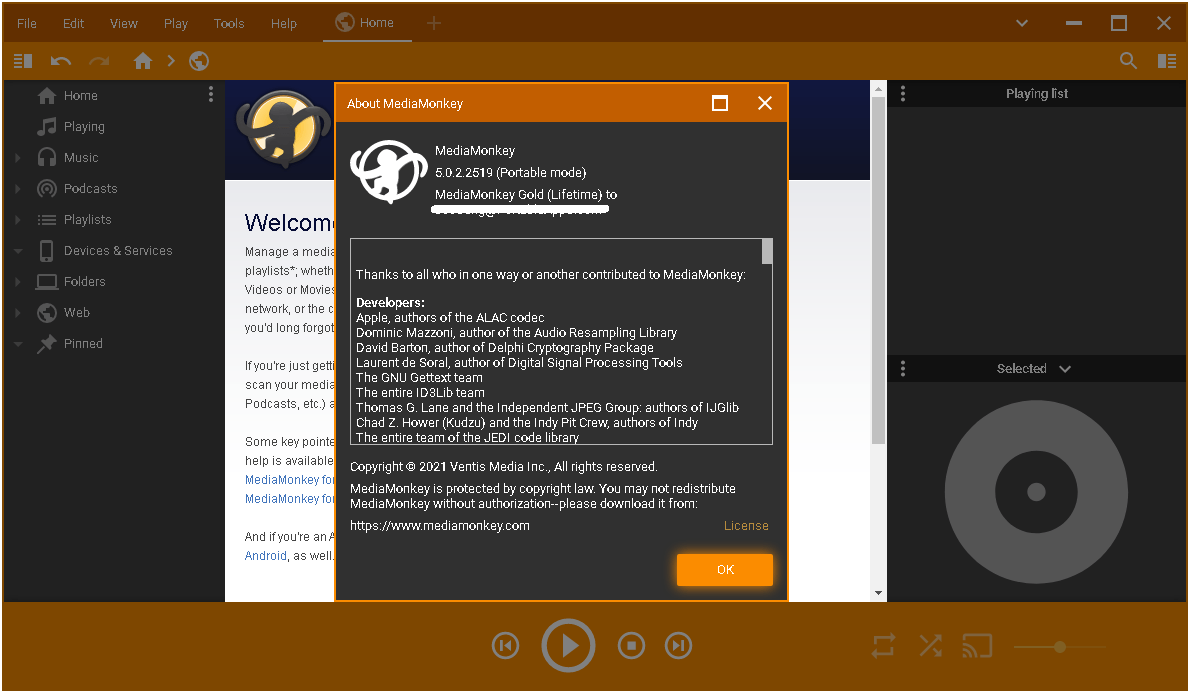This screenshot has width=1190, height=692.
Task: Open the Selected panel options dots
Action: click(902, 369)
